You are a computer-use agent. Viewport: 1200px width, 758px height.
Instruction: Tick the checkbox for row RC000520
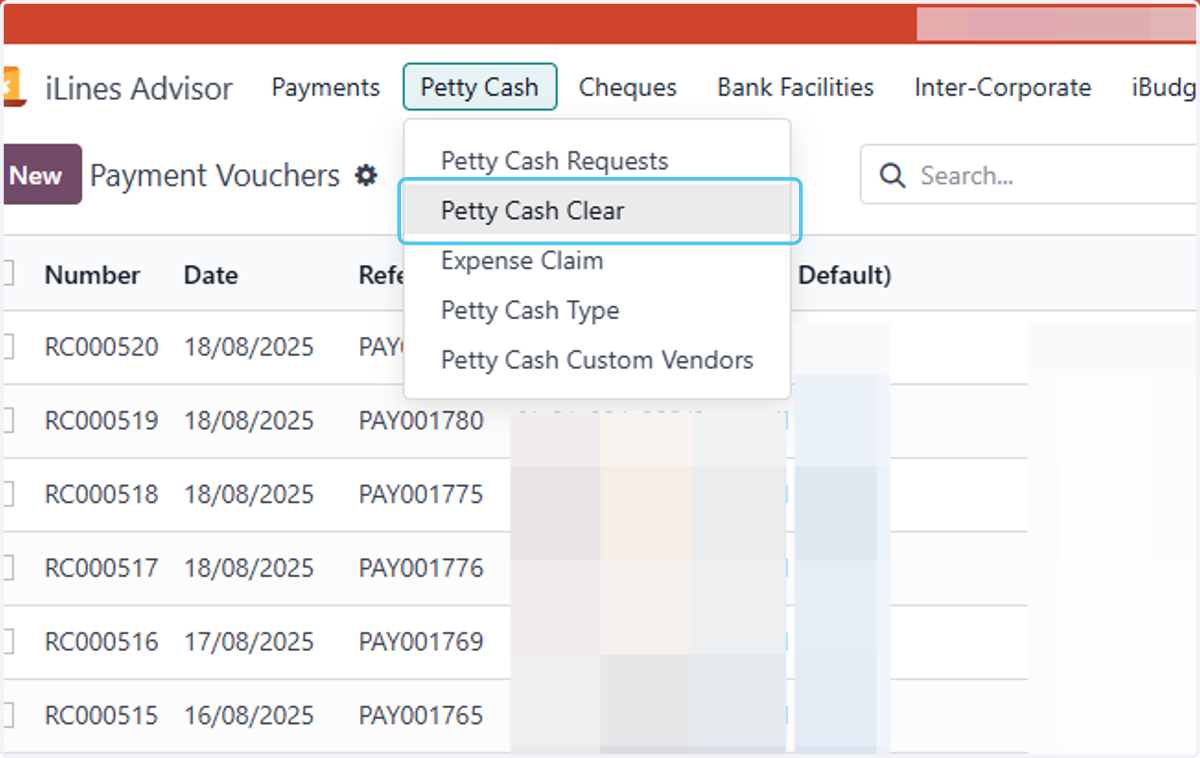pos(7,347)
